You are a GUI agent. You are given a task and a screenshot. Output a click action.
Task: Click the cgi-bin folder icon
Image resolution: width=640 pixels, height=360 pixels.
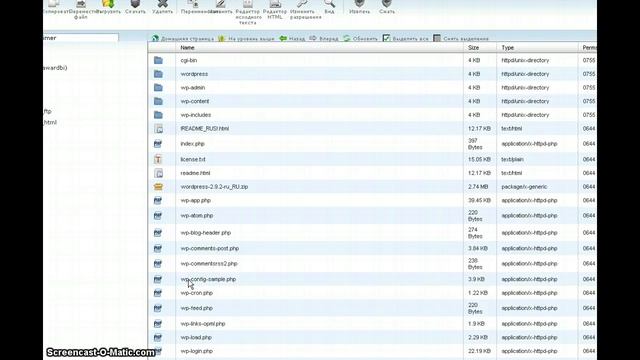point(158,60)
